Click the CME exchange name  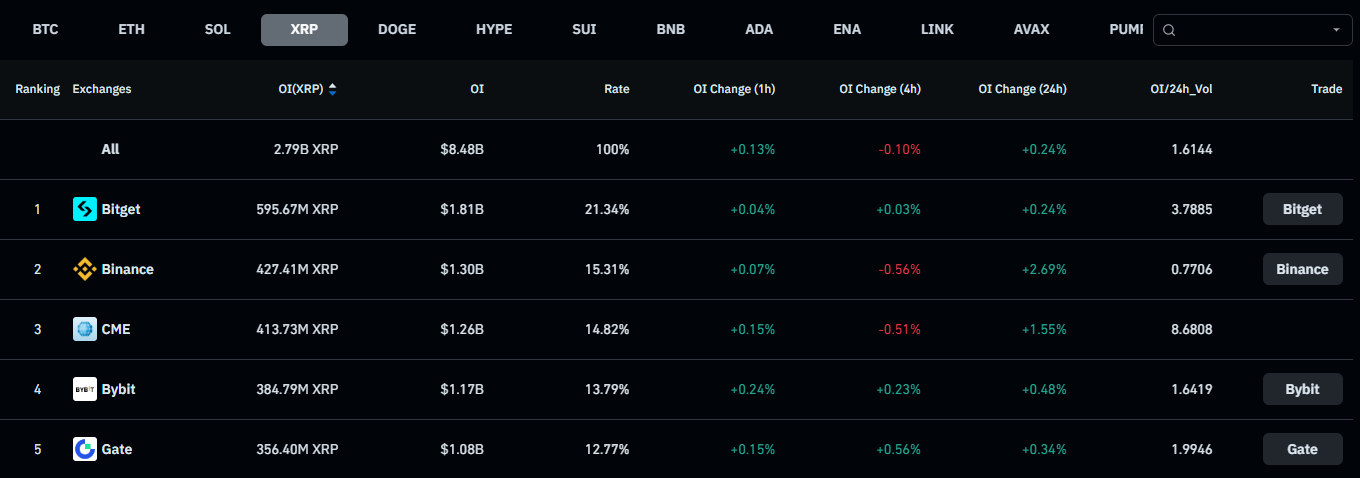116,329
